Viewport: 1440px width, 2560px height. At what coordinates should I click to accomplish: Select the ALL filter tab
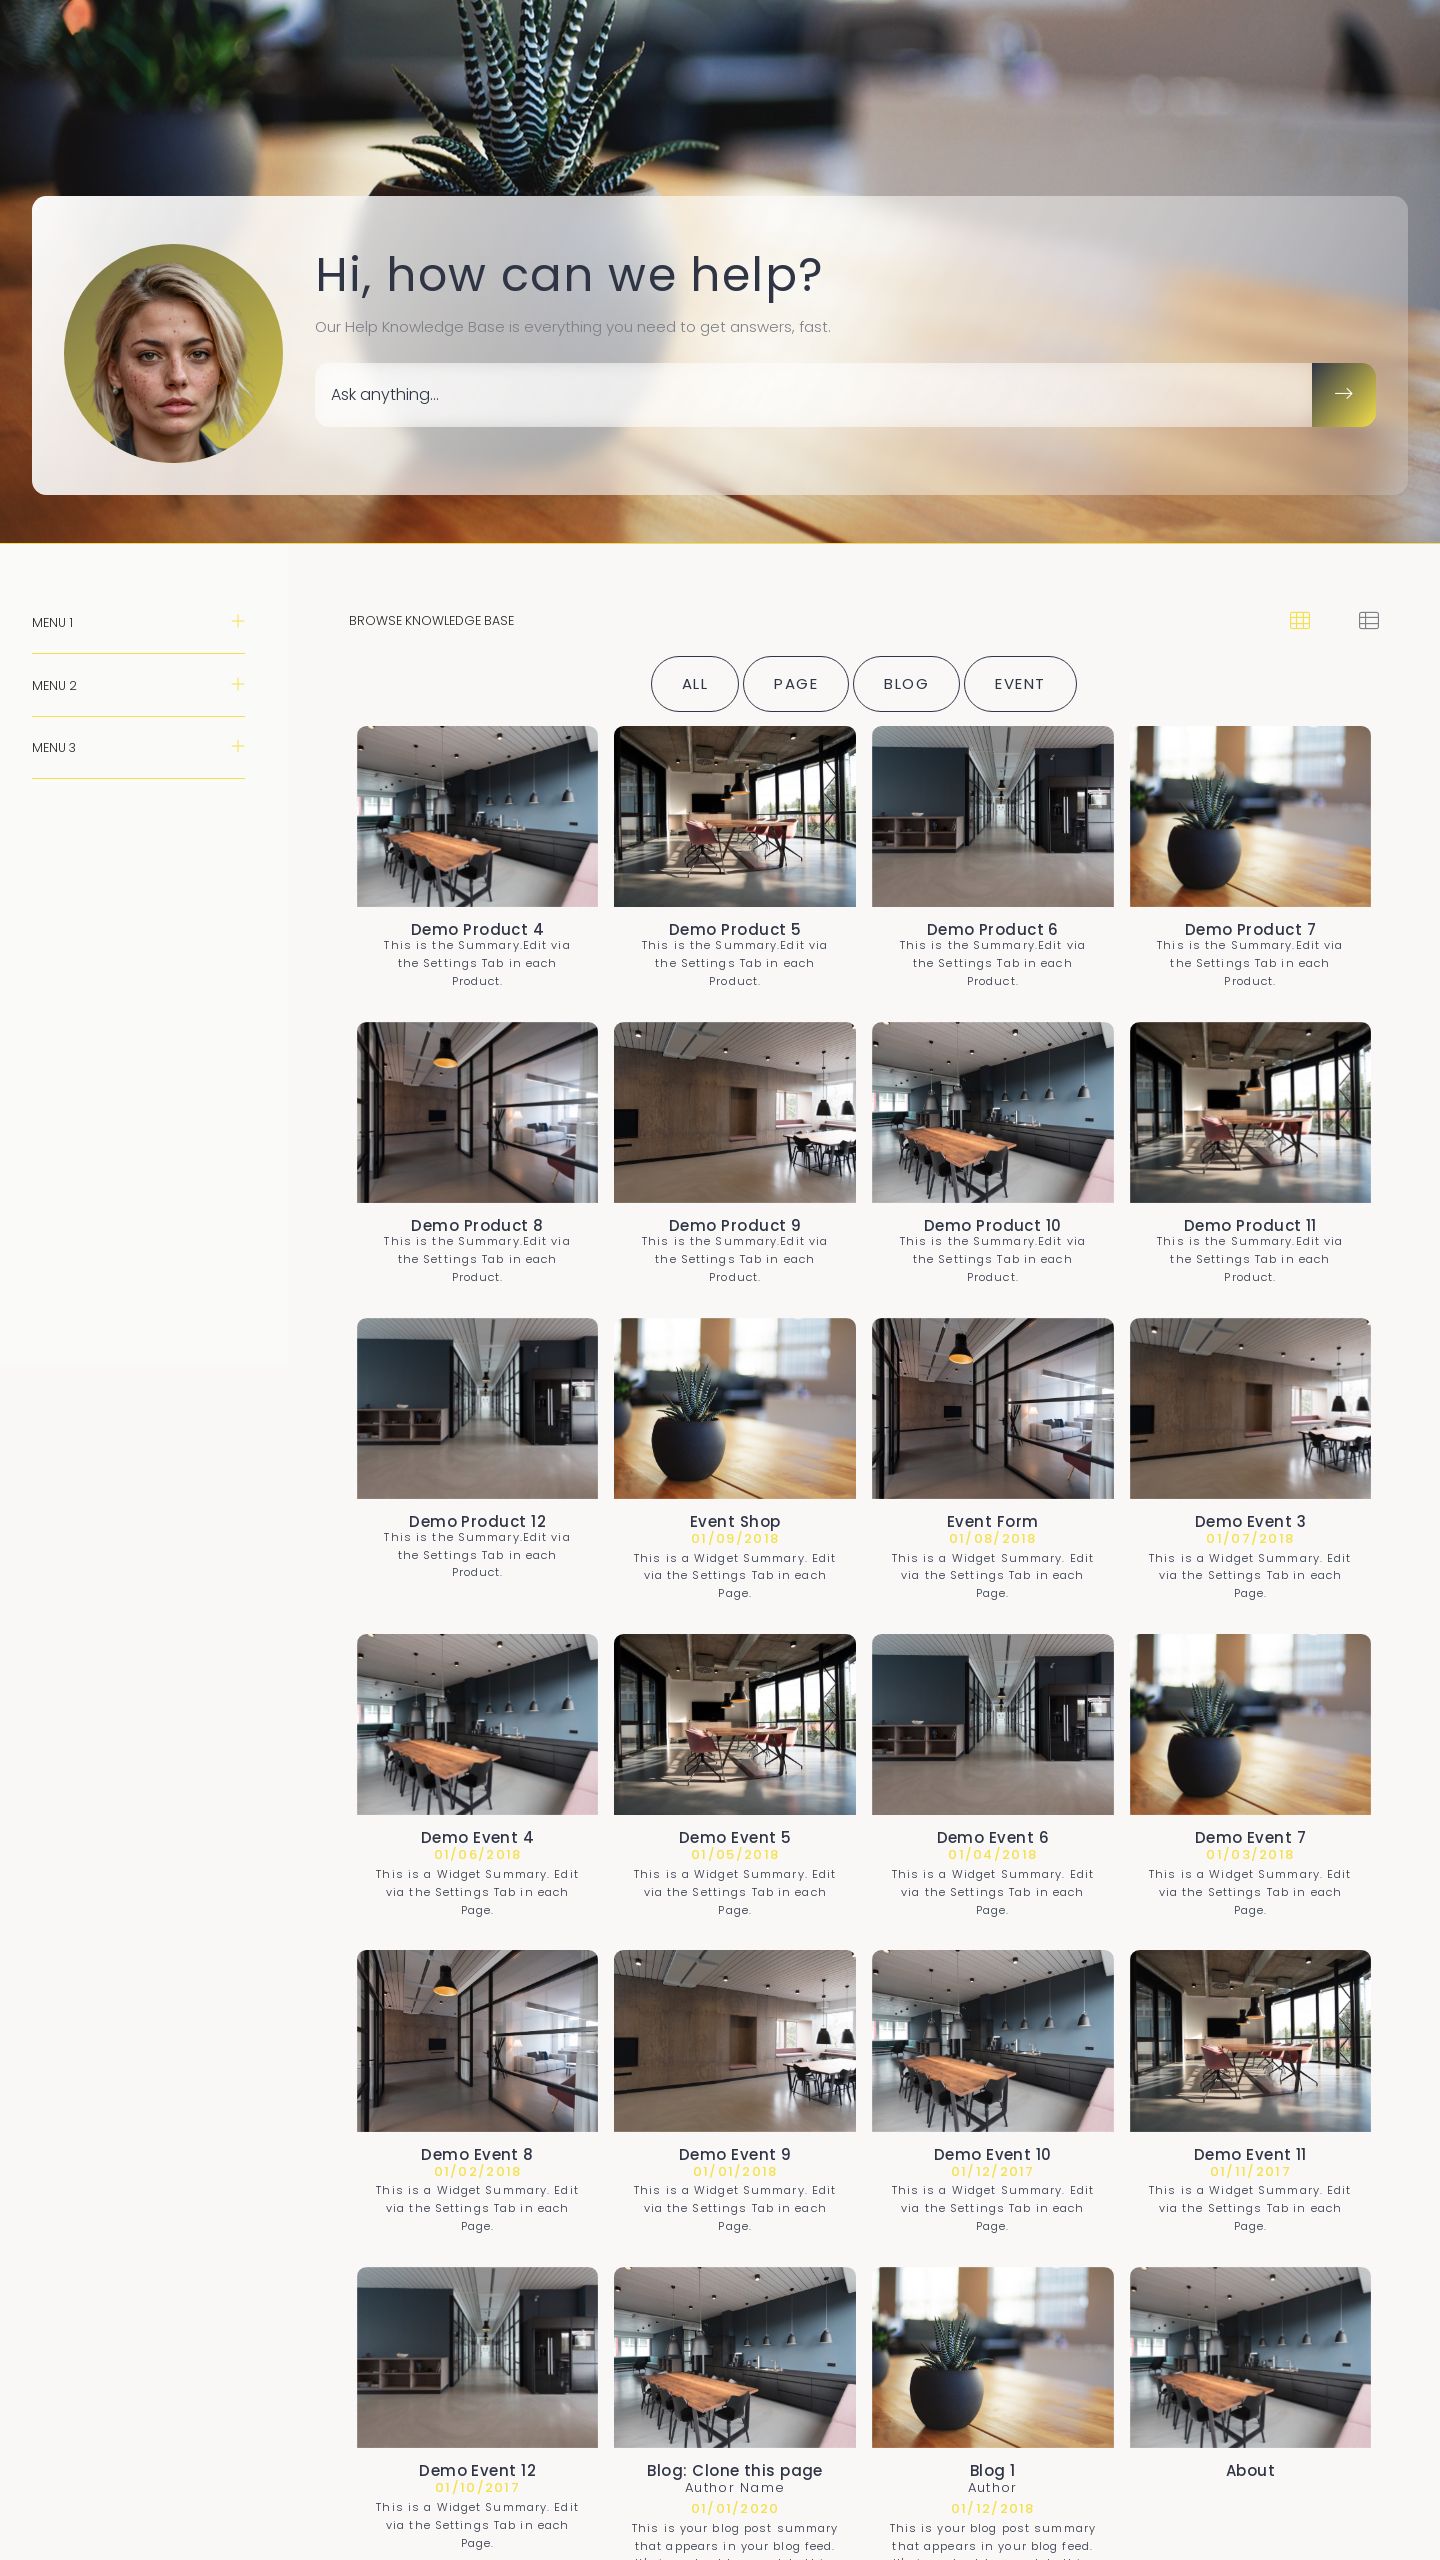tap(694, 684)
